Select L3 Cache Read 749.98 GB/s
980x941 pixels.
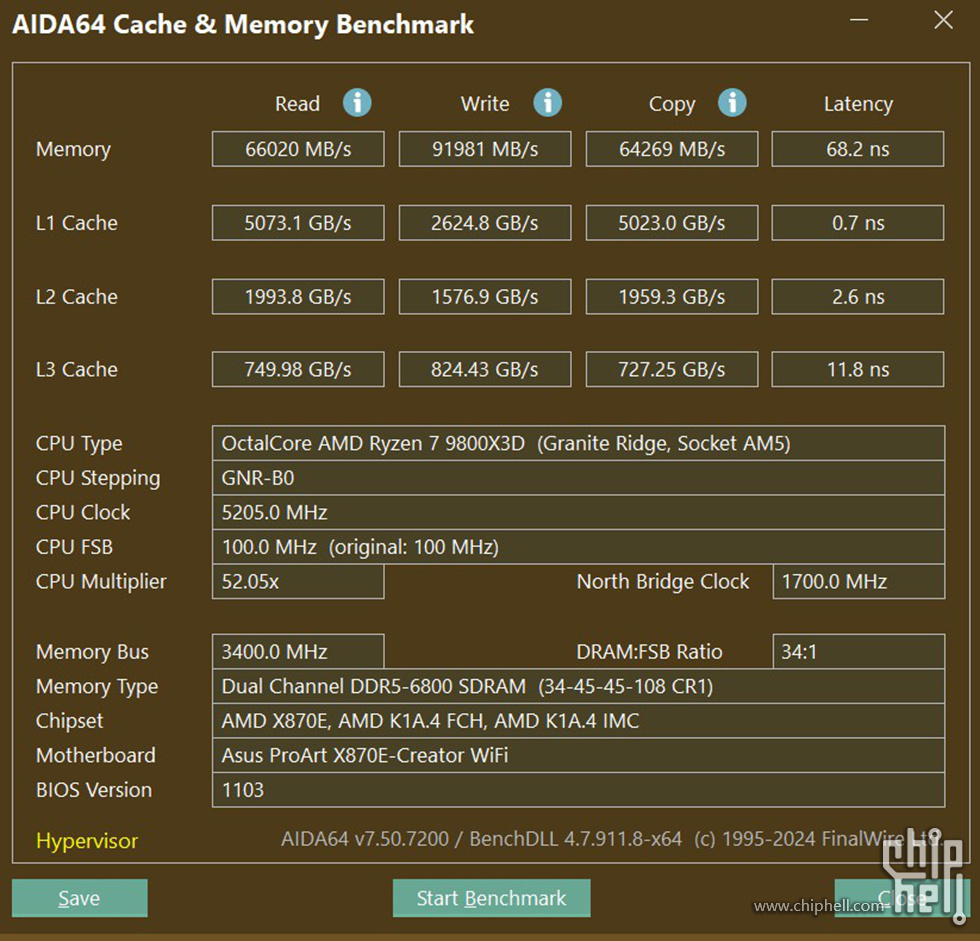click(x=298, y=369)
